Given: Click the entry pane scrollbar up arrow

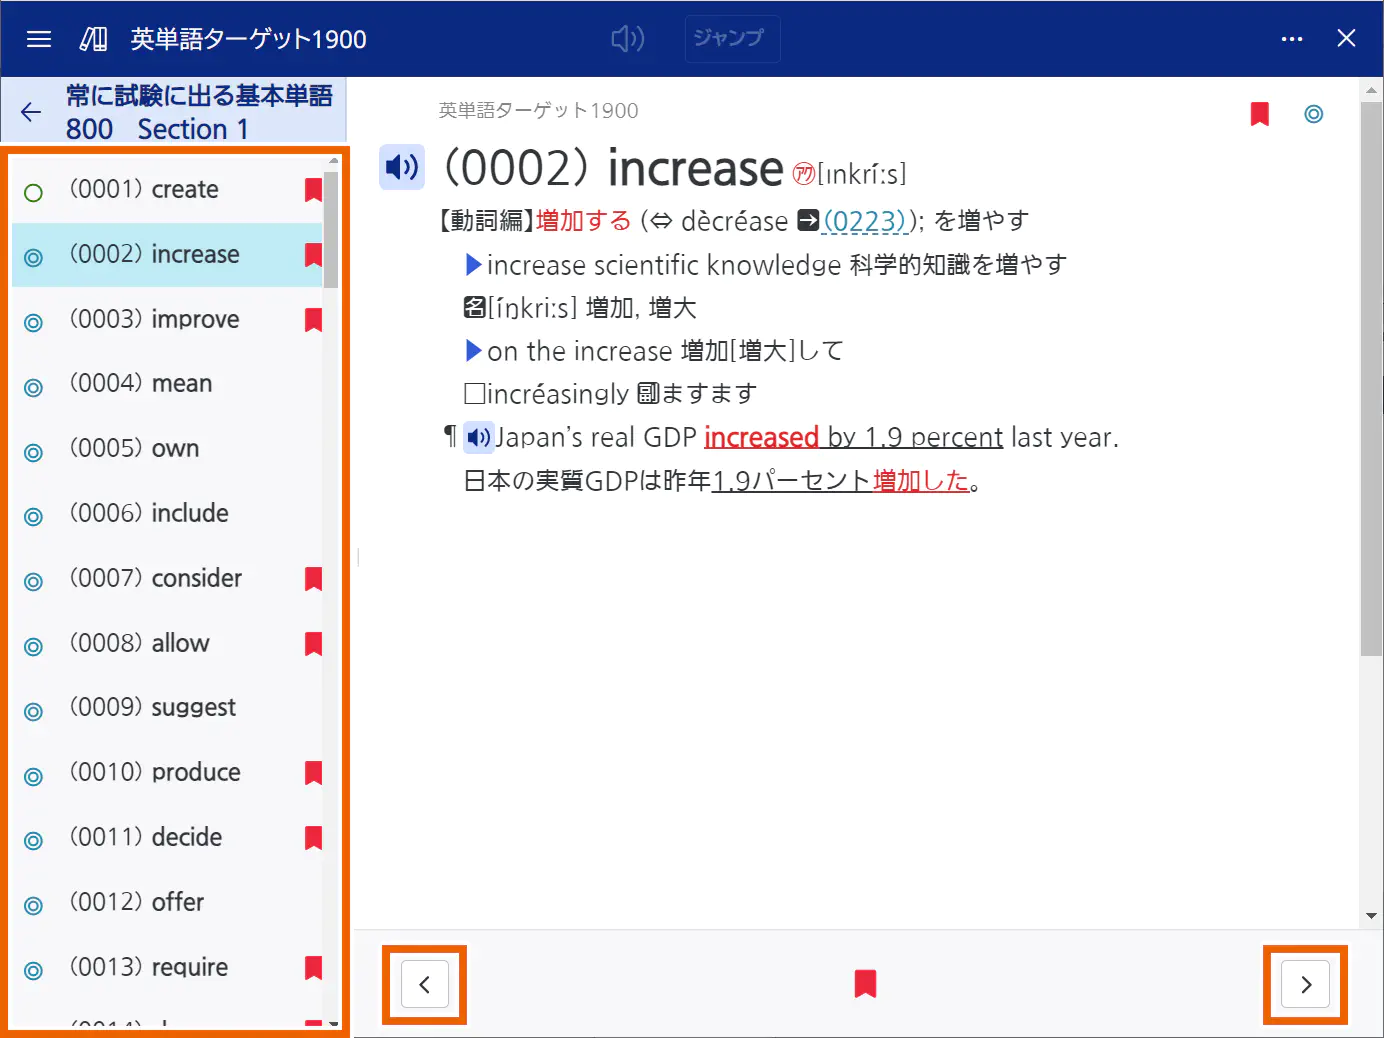Looking at the screenshot, I should (x=1371, y=91).
